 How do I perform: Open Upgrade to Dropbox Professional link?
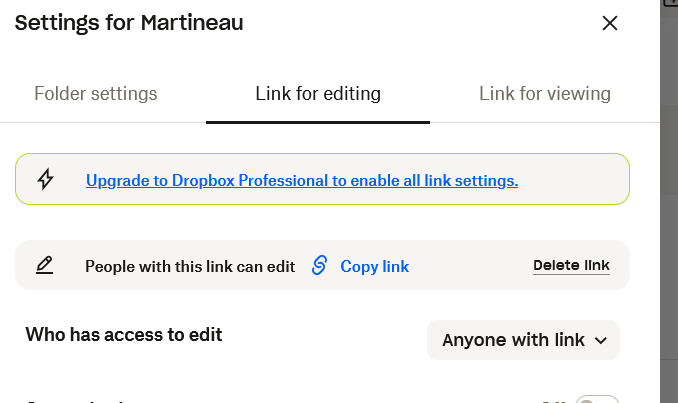tap(301, 181)
